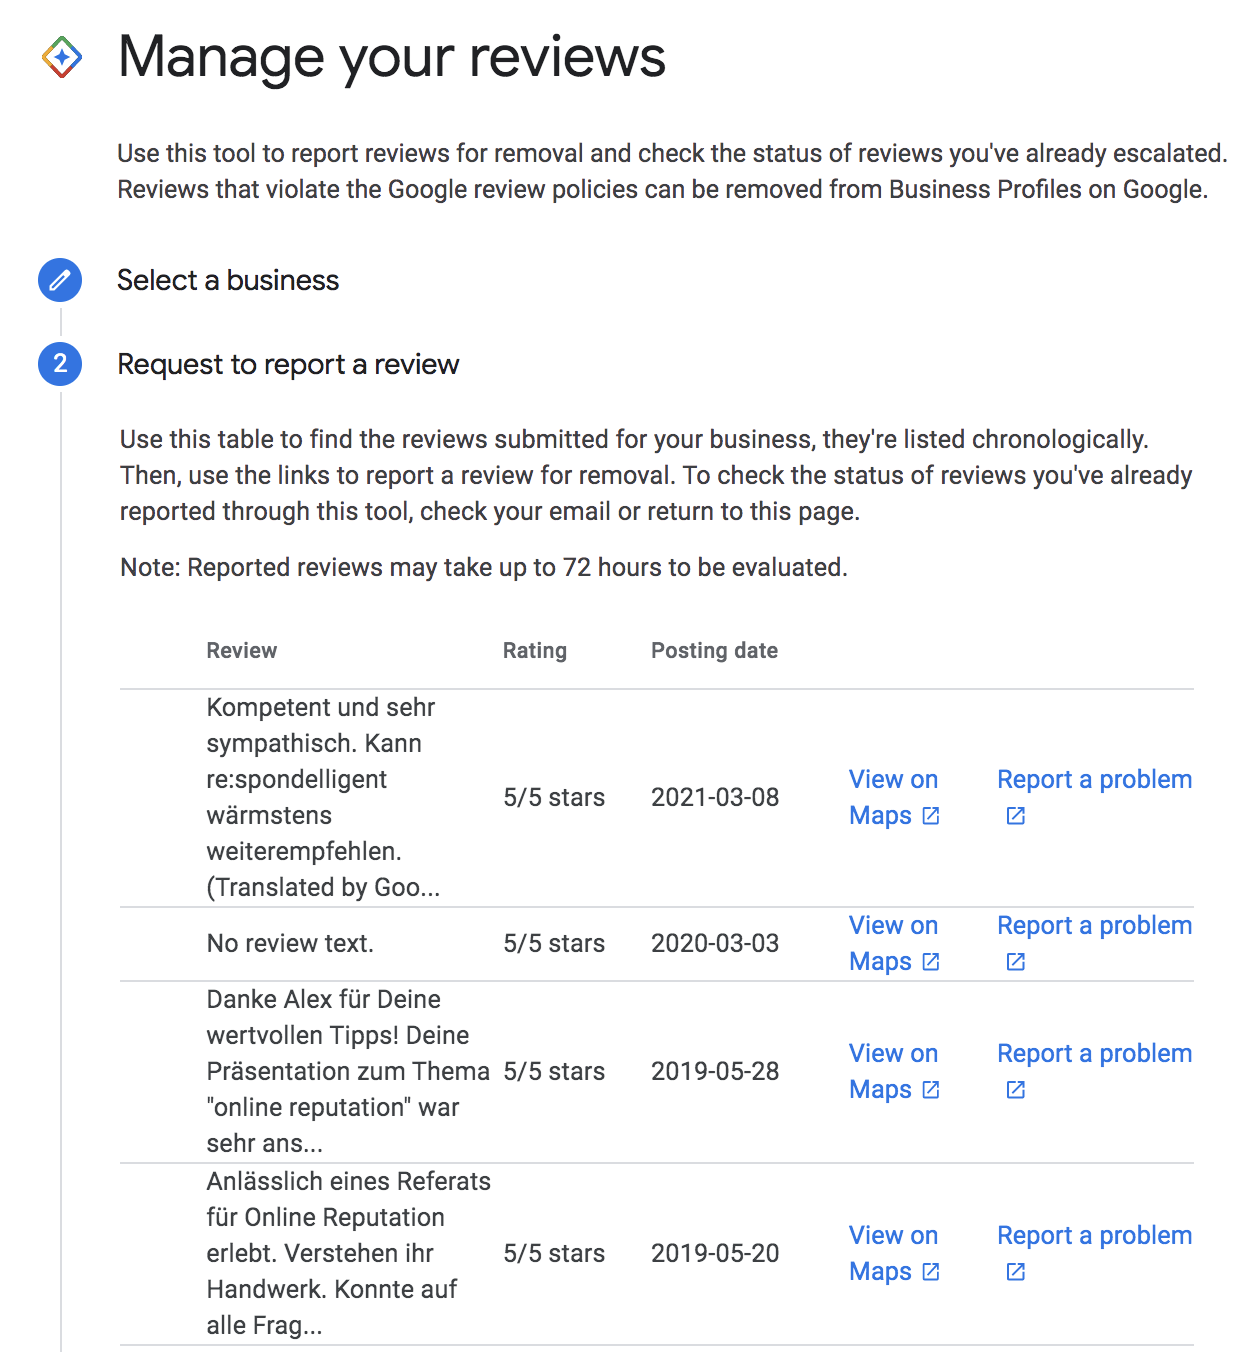The width and height of the screenshot is (1248, 1352).
Task: Click the Review column header
Action: click(241, 651)
